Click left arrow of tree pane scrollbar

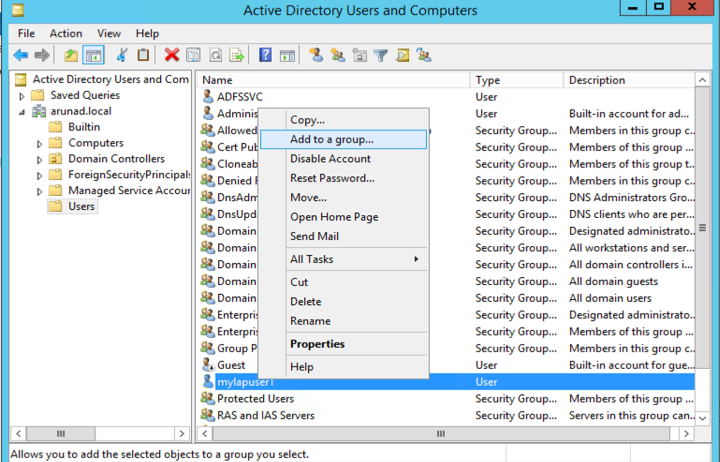(18, 433)
